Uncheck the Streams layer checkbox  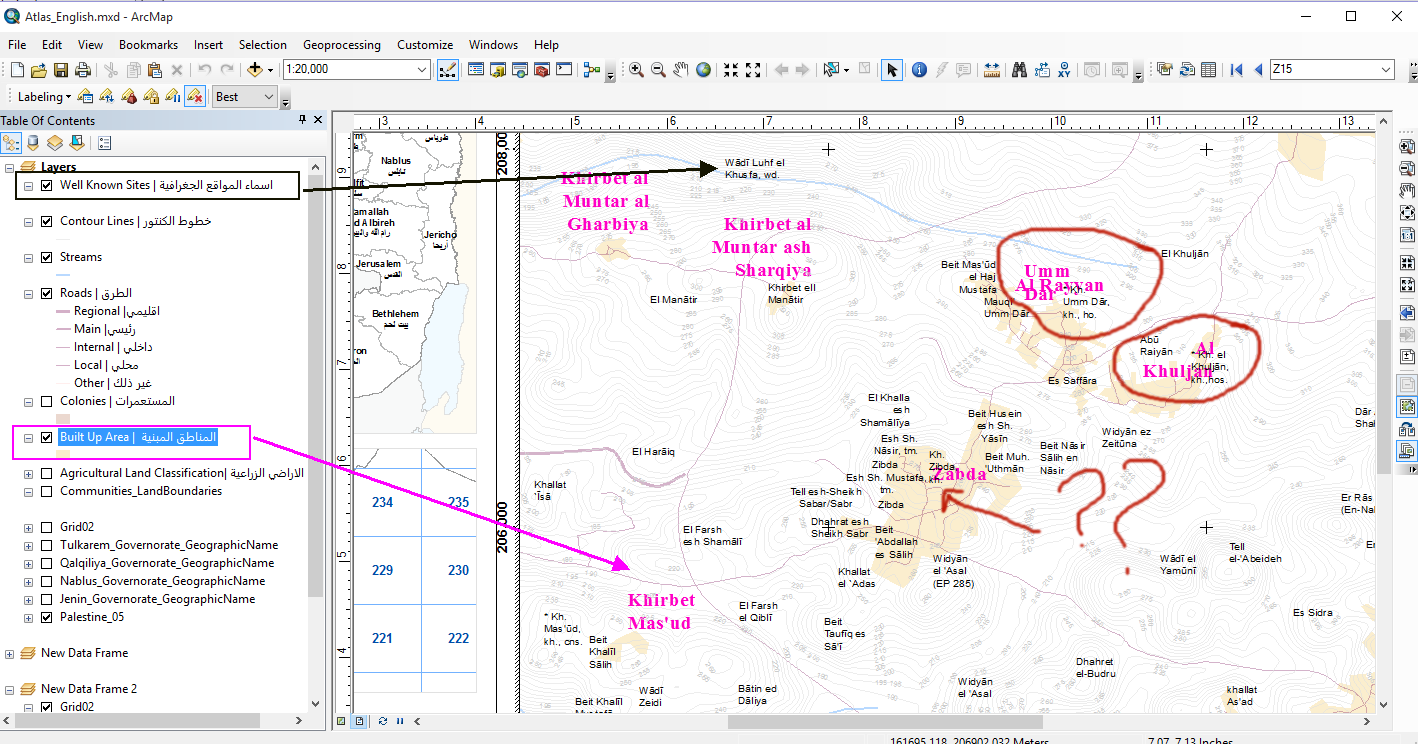[x=47, y=257]
